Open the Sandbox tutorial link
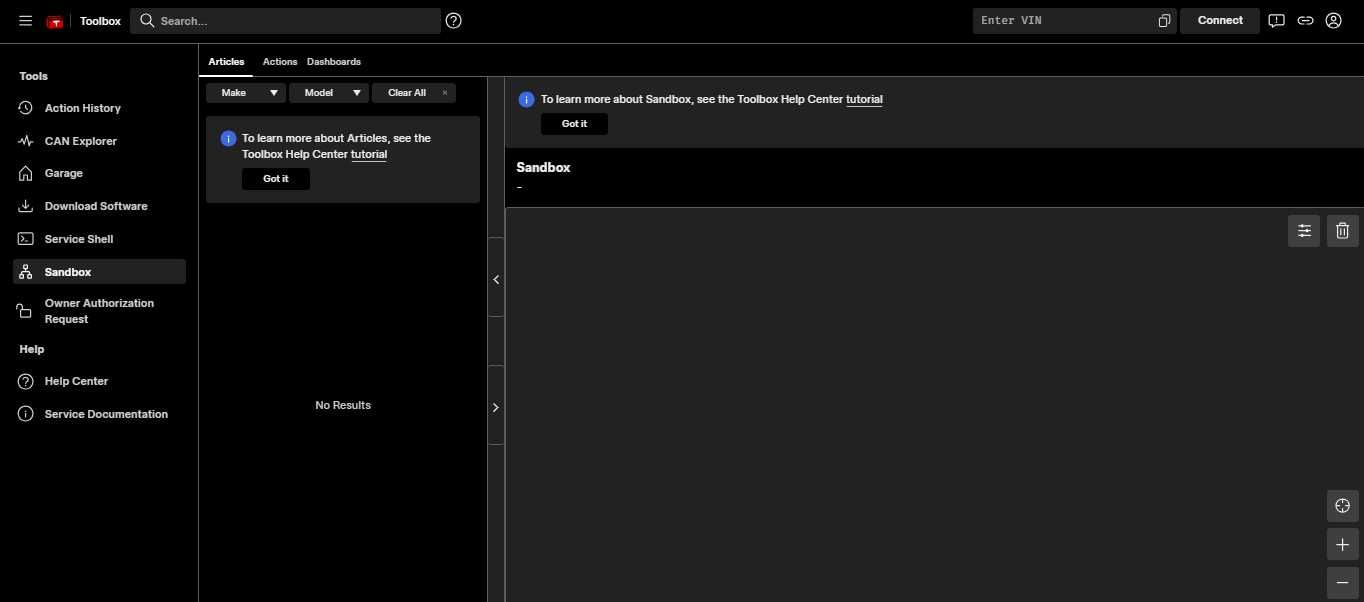Image resolution: width=1364 pixels, height=602 pixels. pyautogui.click(x=864, y=100)
